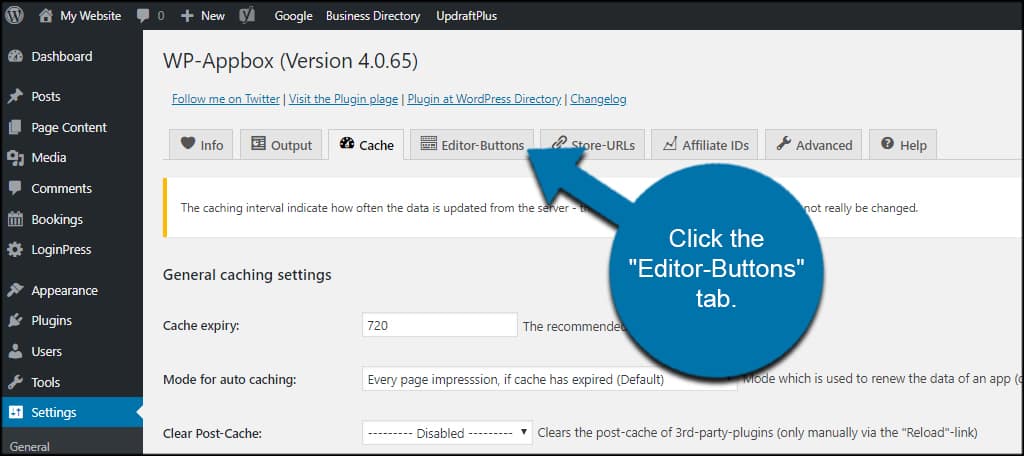Open the Media menu item
This screenshot has width=1024, height=456.
(71, 157)
